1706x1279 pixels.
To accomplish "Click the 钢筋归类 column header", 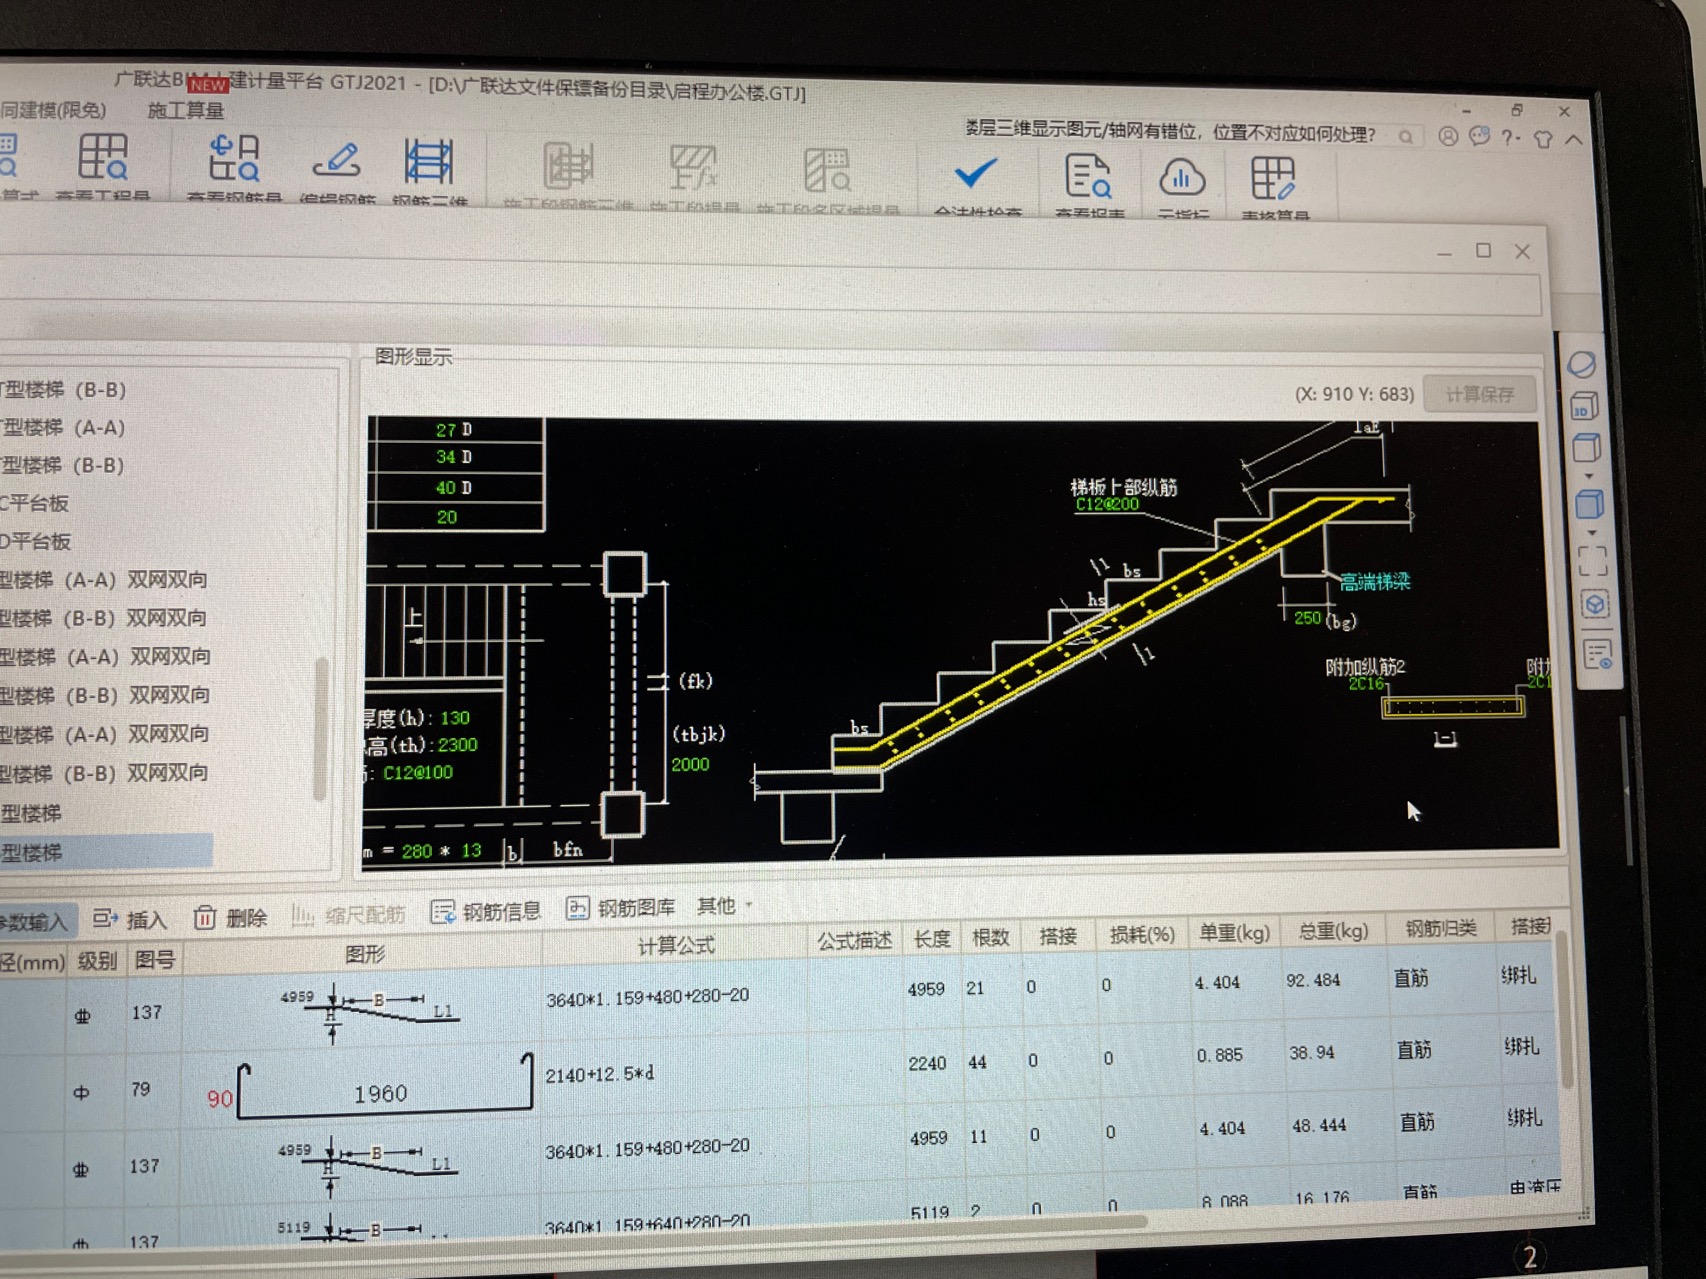I will coord(1441,928).
